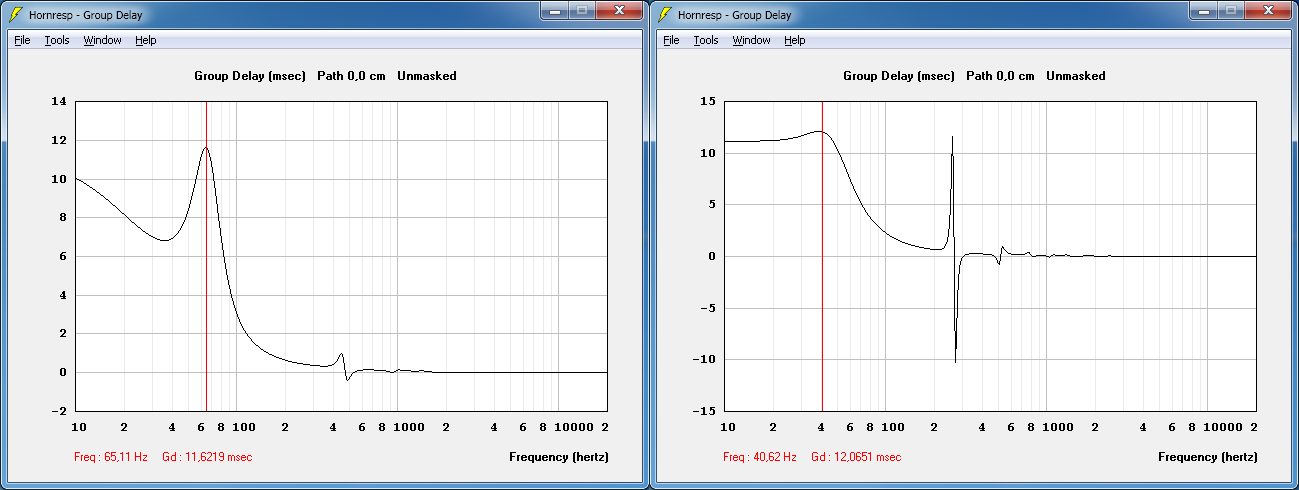Open Help menu in left Group Delay window
The width and height of the screenshot is (1299, 490).
coord(146,40)
